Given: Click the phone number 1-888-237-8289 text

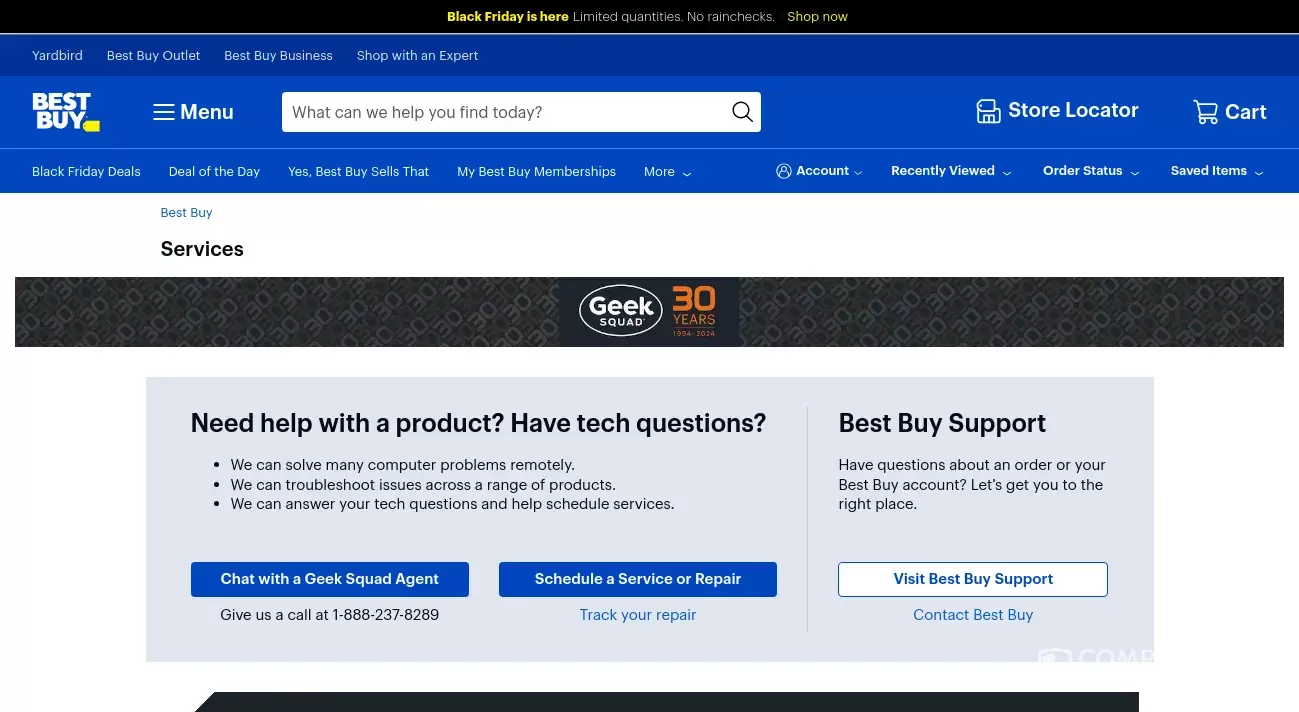Looking at the screenshot, I should coord(386,615).
